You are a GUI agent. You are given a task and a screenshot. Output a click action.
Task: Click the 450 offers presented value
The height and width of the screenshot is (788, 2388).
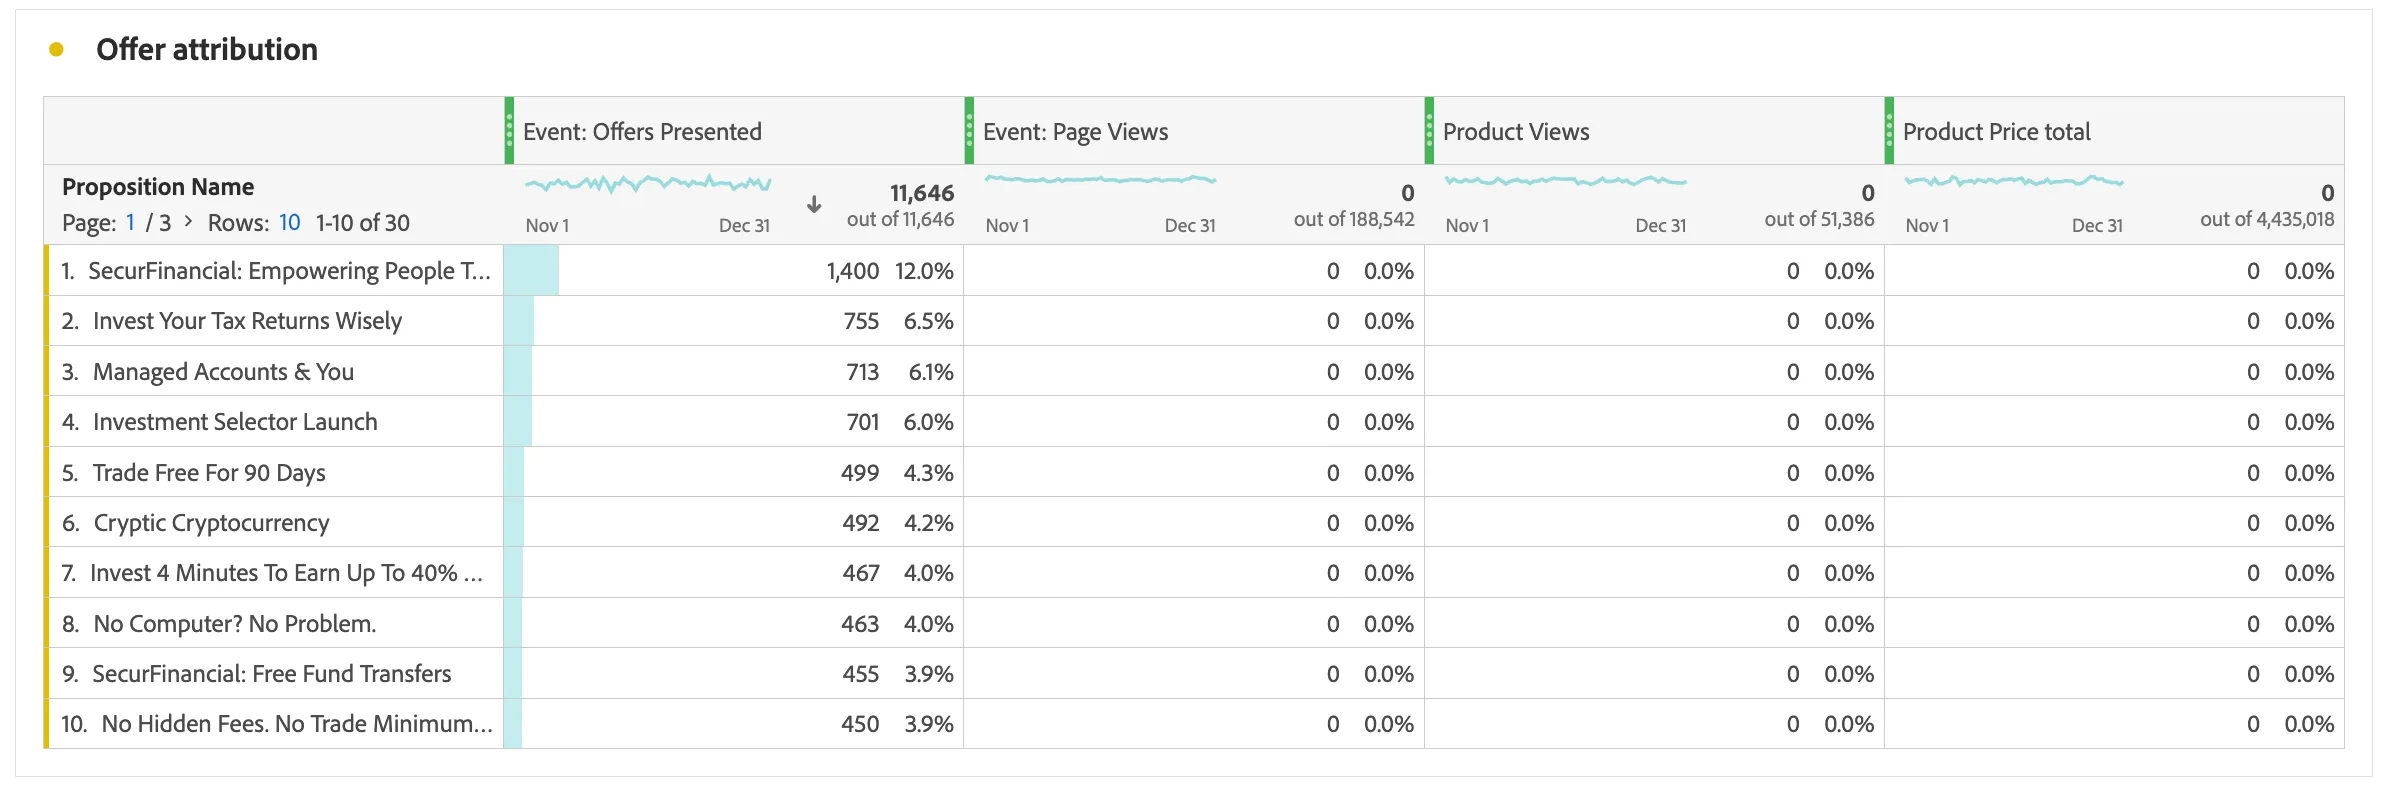click(x=860, y=724)
